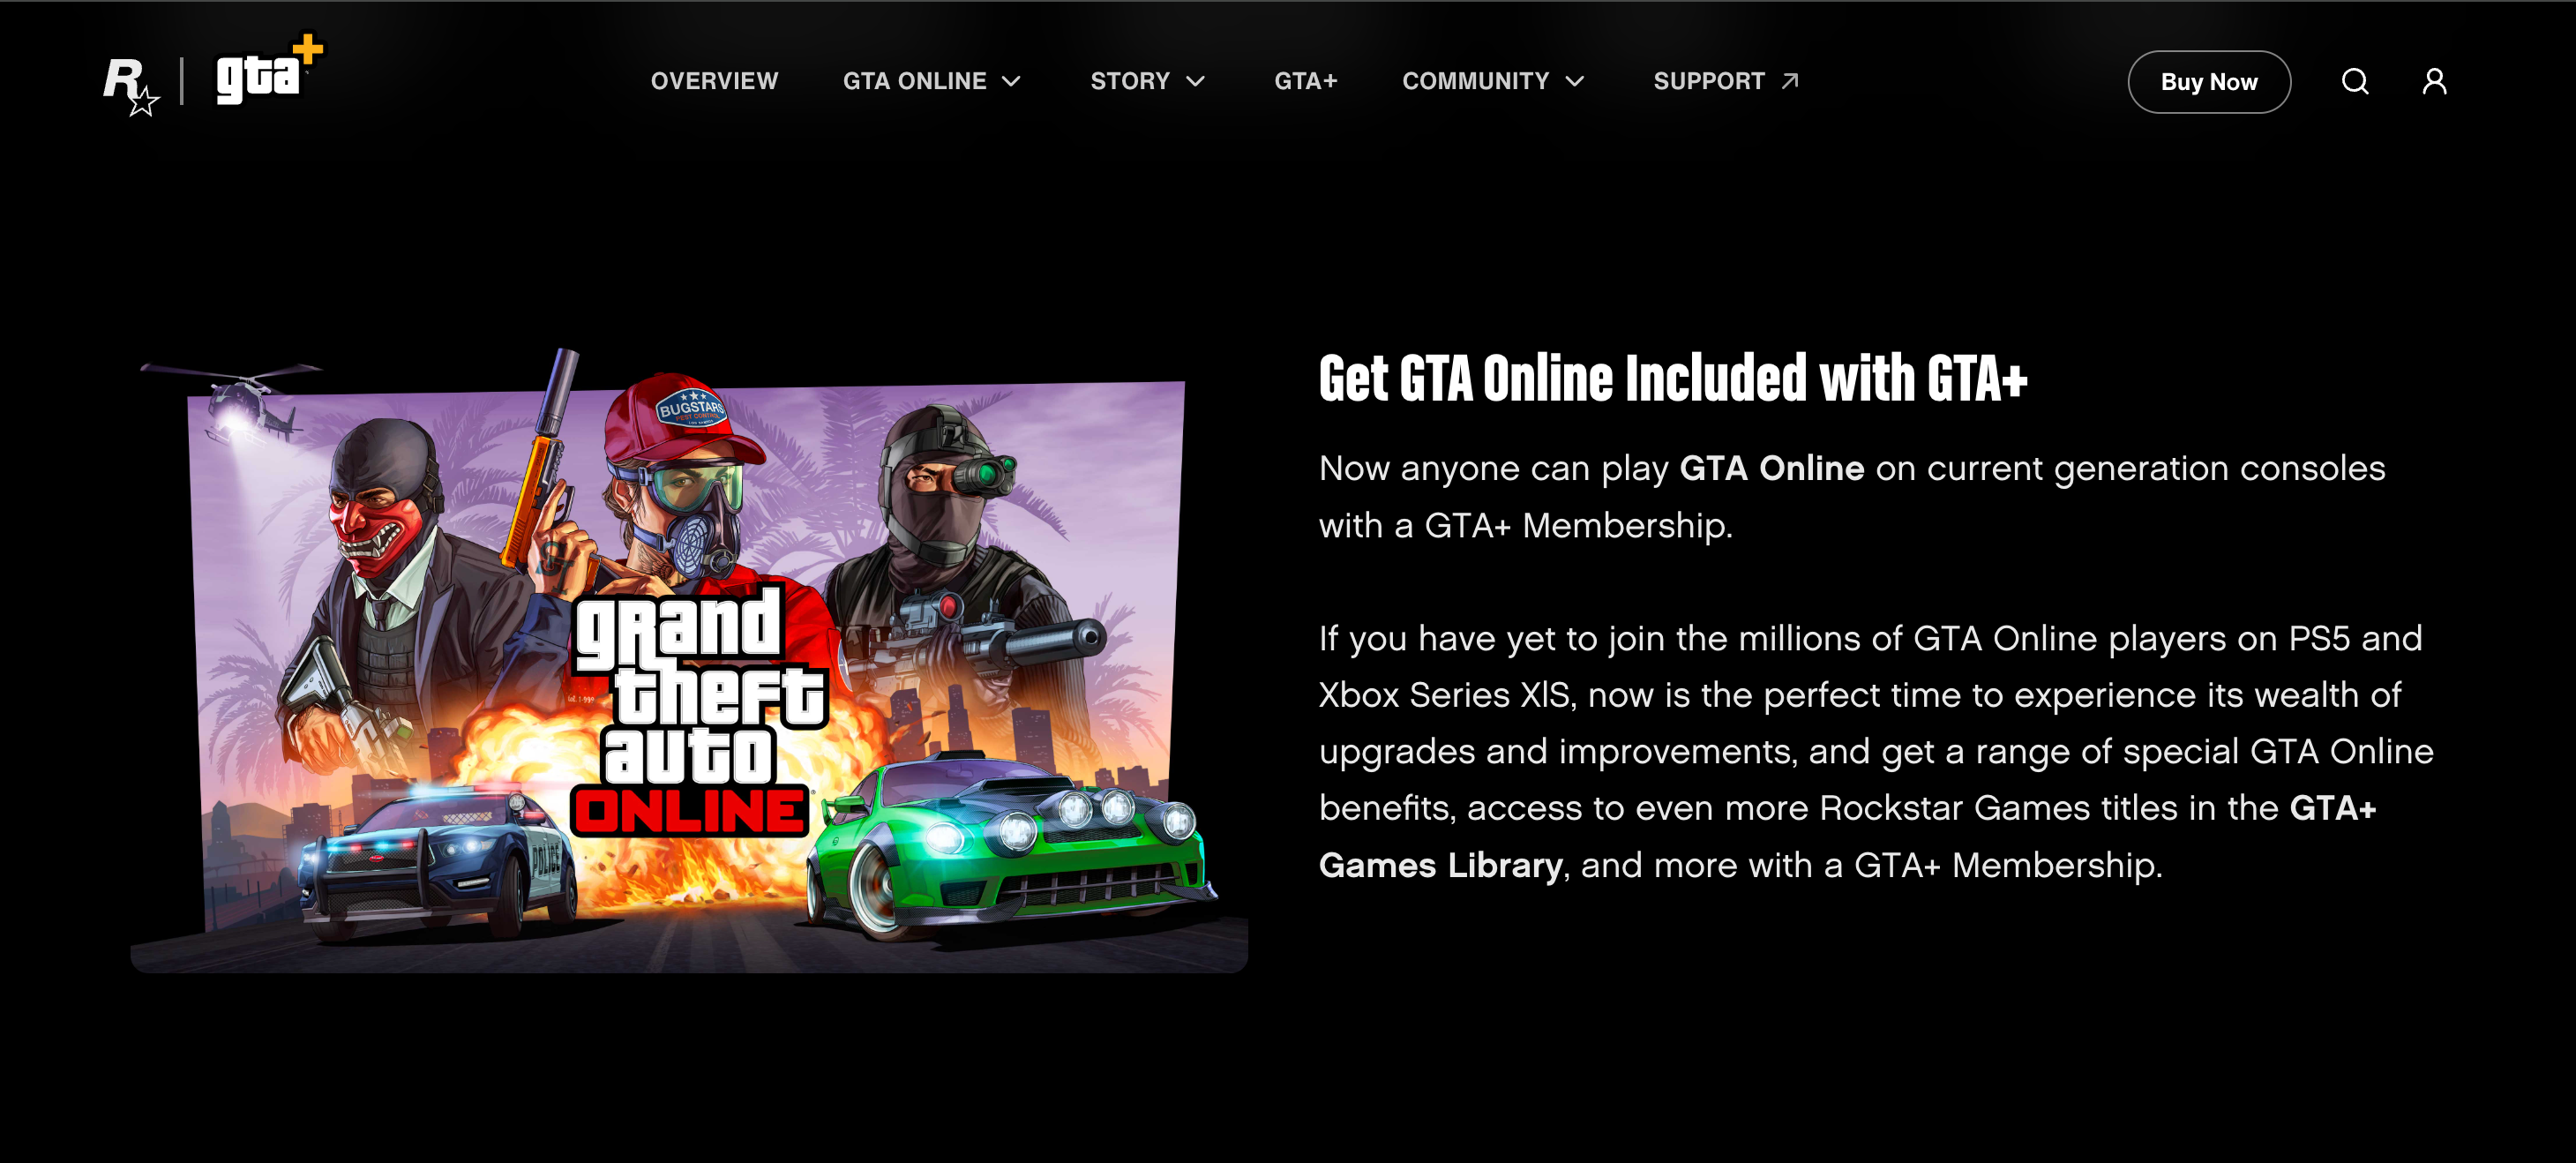The width and height of the screenshot is (2576, 1163).
Task: Click the external arrow icon next to Support
Action: coord(1790,81)
